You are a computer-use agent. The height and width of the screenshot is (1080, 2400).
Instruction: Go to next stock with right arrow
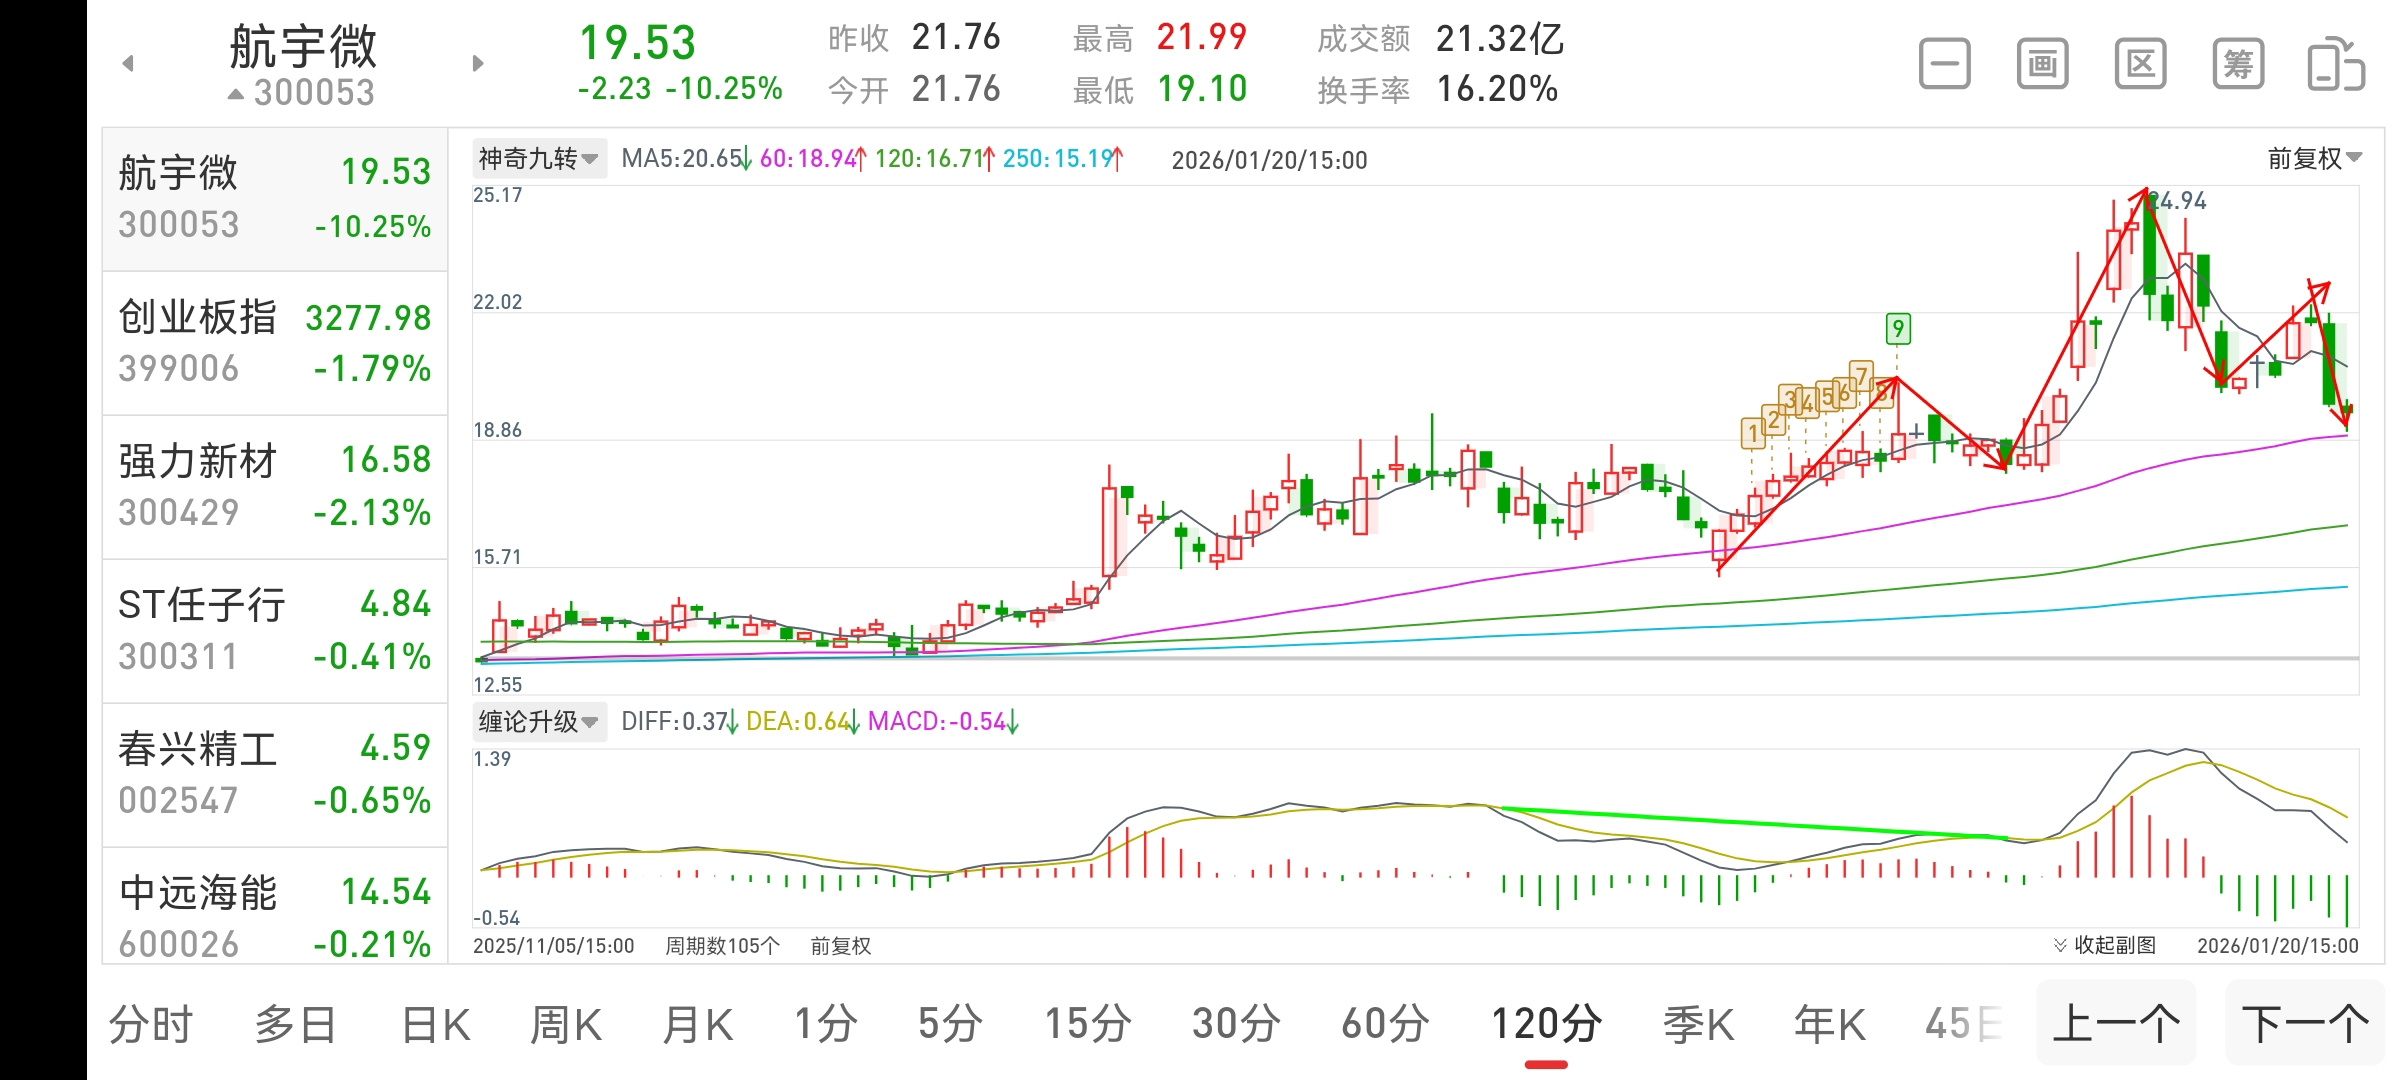click(x=478, y=64)
